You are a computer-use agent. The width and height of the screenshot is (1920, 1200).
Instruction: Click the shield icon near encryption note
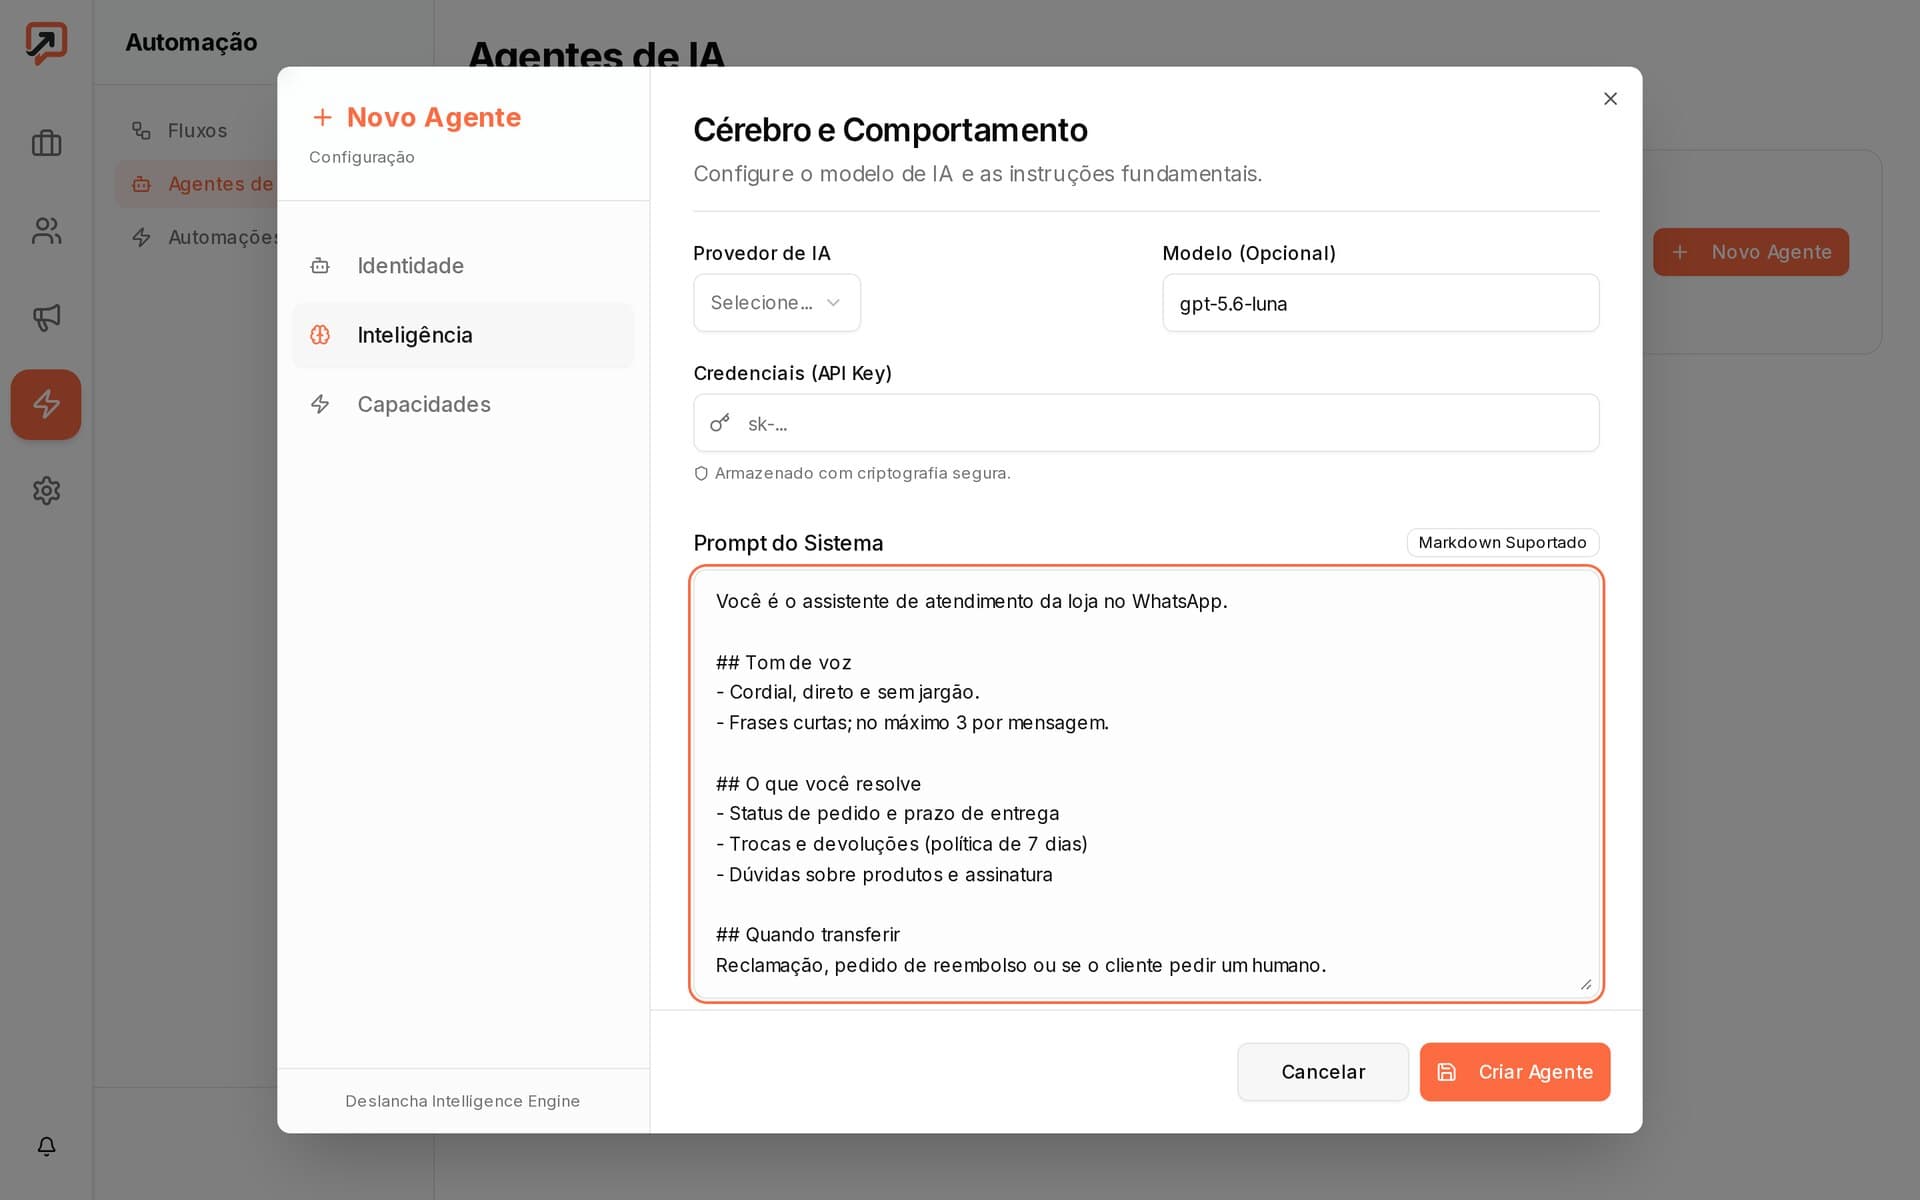(701, 474)
